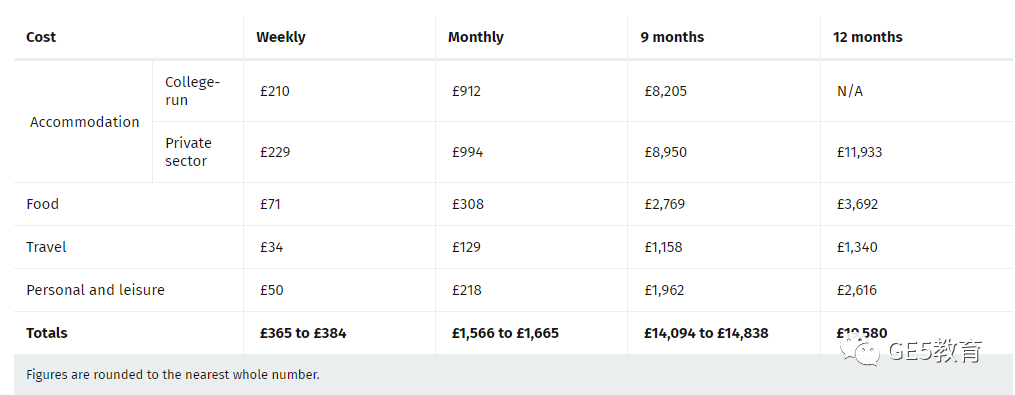
Task: Select the Travel row label
Action: (46, 247)
